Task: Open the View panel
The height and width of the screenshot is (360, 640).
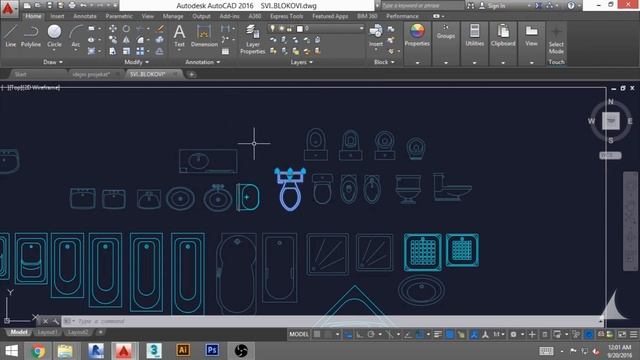Action: pyautogui.click(x=531, y=35)
